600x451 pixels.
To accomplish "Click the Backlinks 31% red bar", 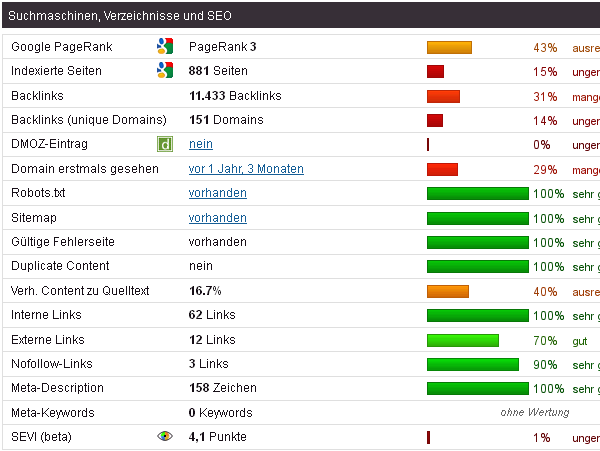I will point(443,96).
